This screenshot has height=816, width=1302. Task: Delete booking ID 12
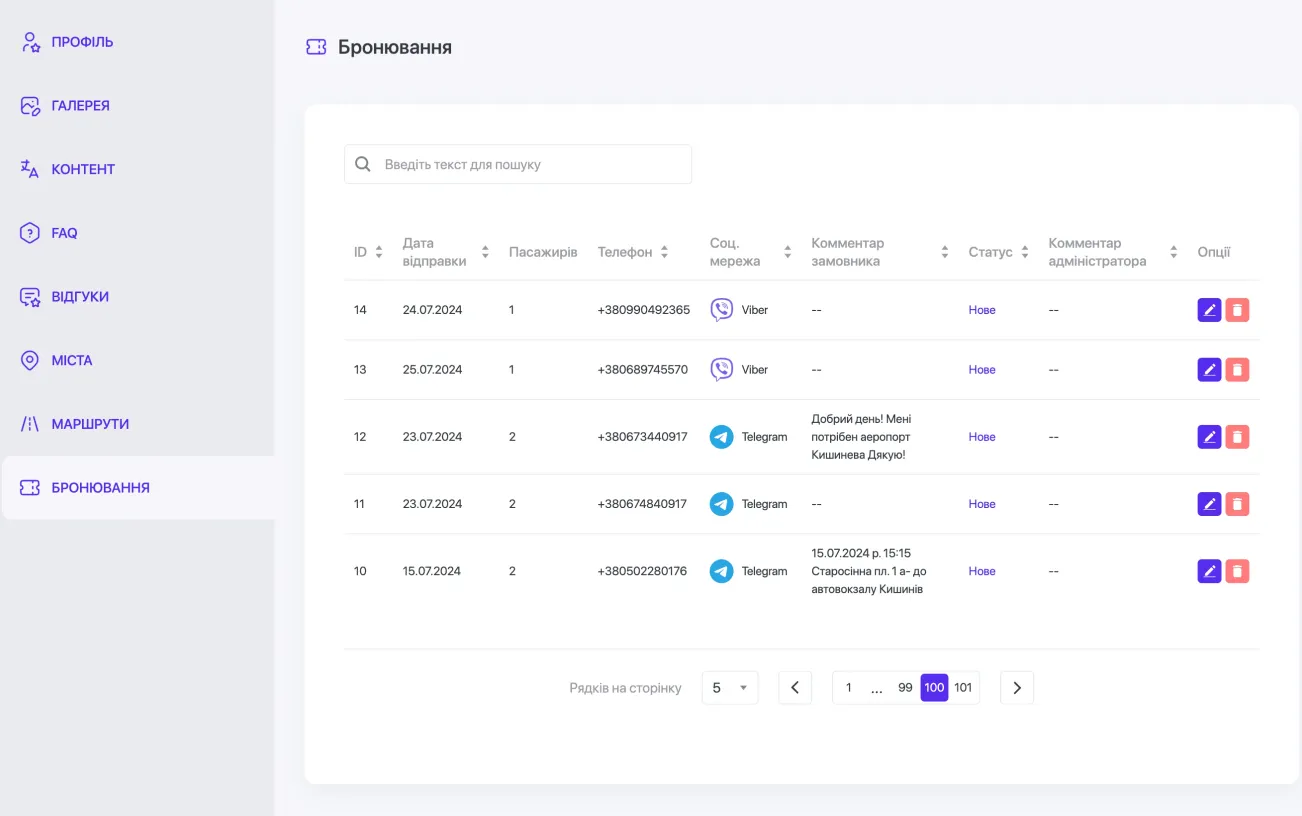(1237, 437)
